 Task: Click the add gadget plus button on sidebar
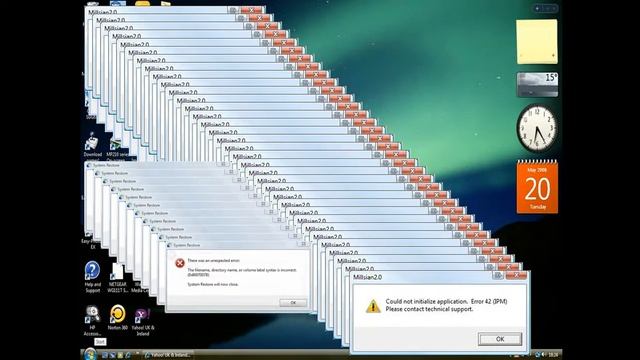(538, 8)
